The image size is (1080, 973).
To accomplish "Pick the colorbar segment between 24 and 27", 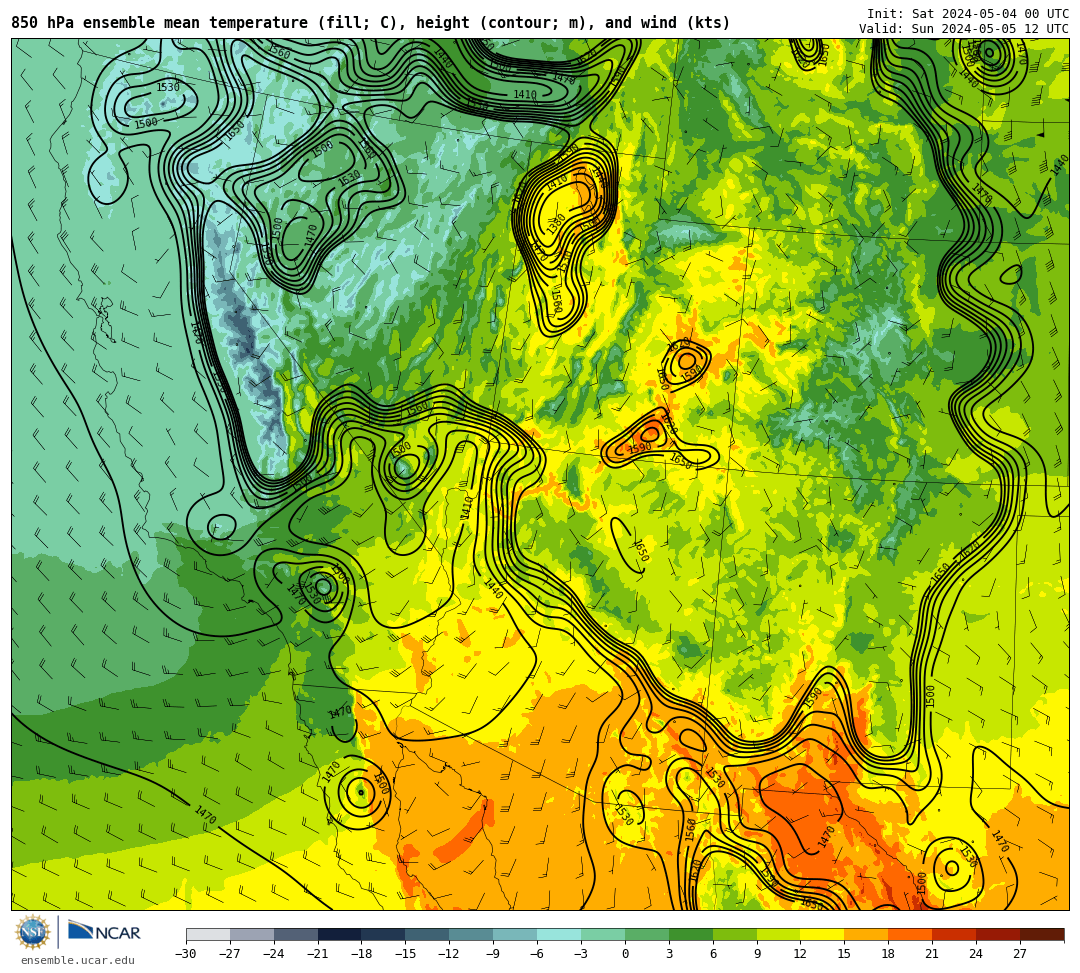I will [x=999, y=934].
